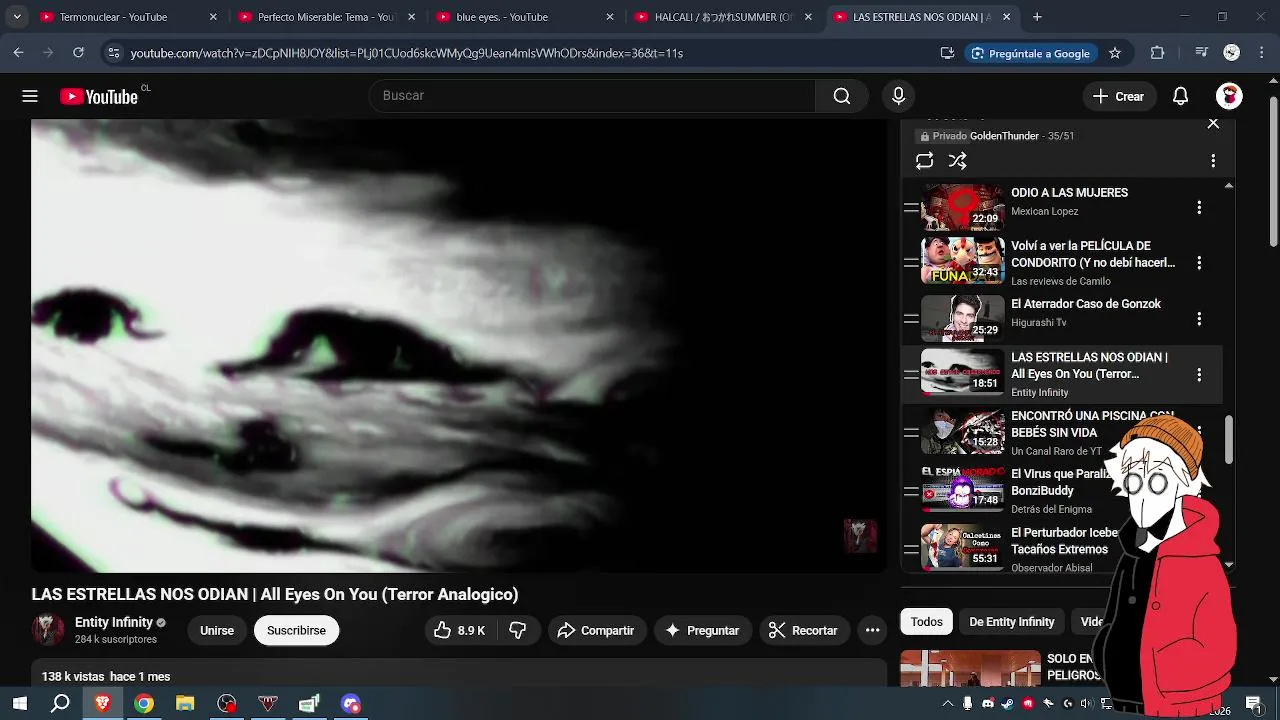This screenshot has width=1280, height=720.
Task: View site information icon in address bar
Action: pos(114,53)
